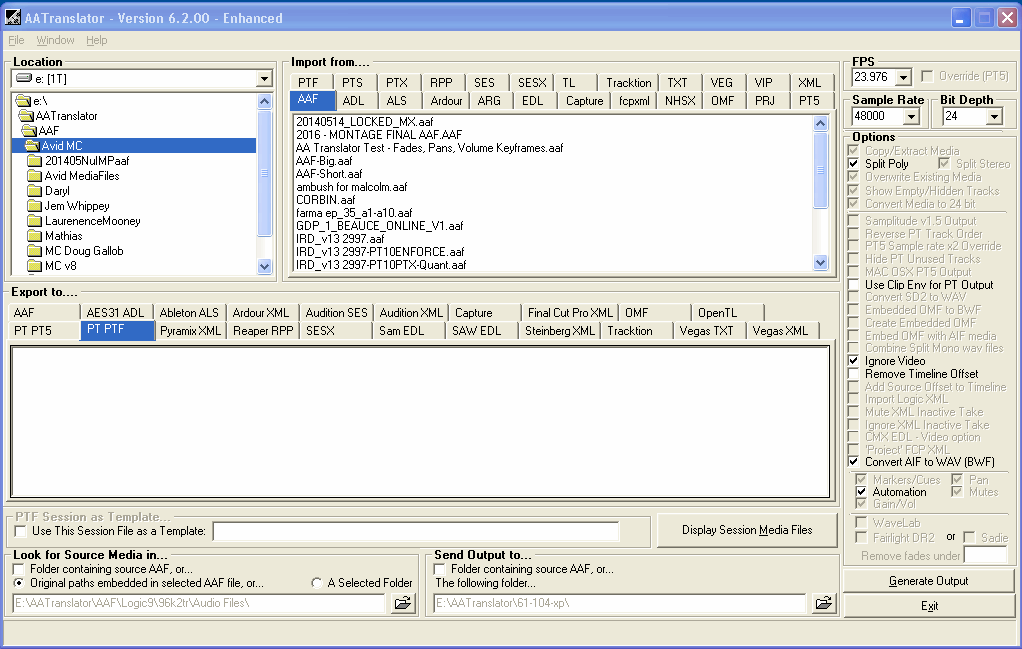Screen dimensions: 1022x649
Task: Click the Generate Output button
Action: pyautogui.click(x=929, y=581)
